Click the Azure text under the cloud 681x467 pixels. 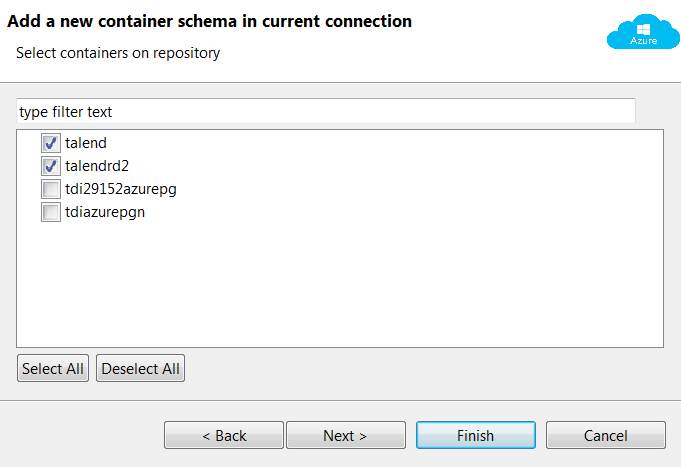coord(644,41)
